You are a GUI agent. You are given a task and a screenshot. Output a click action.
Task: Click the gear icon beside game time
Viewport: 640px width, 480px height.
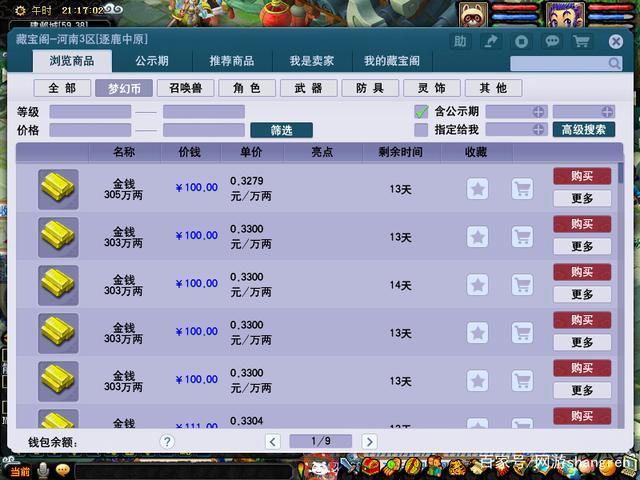pyautogui.click(x=20, y=10)
